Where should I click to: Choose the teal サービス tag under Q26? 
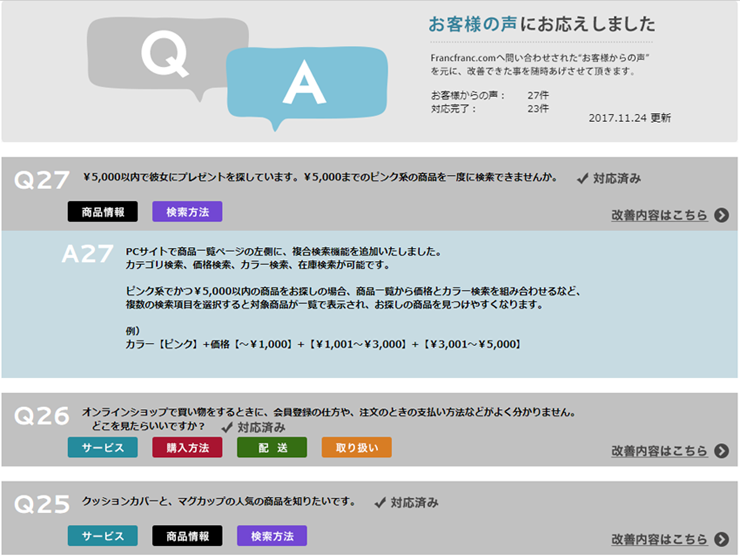(x=103, y=448)
